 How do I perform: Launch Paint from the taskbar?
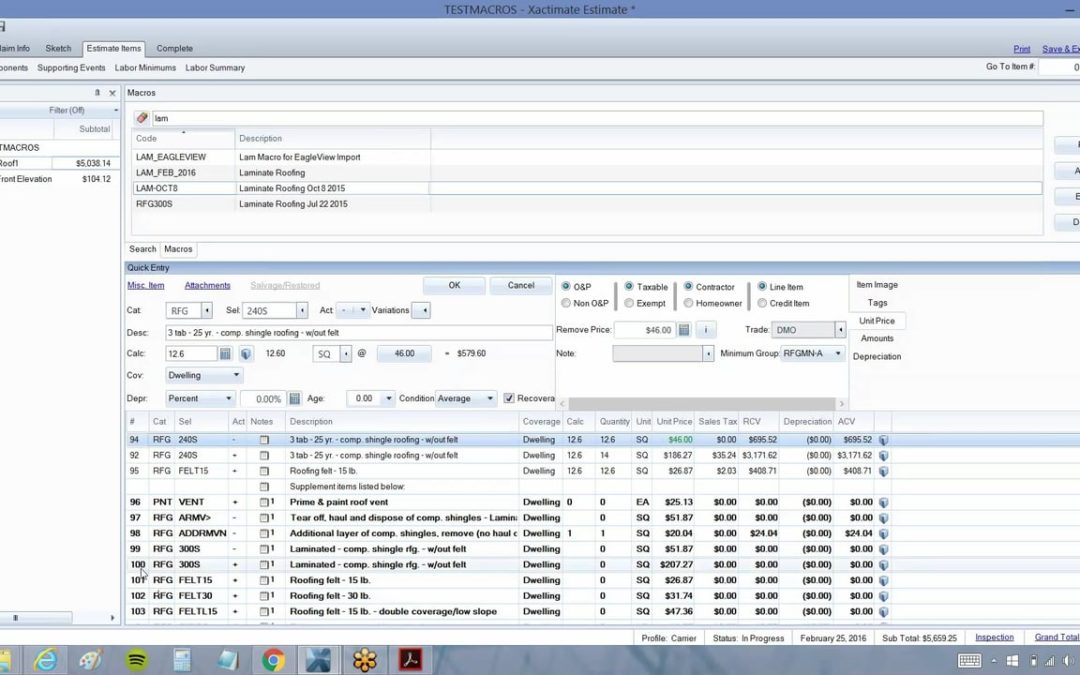91,661
